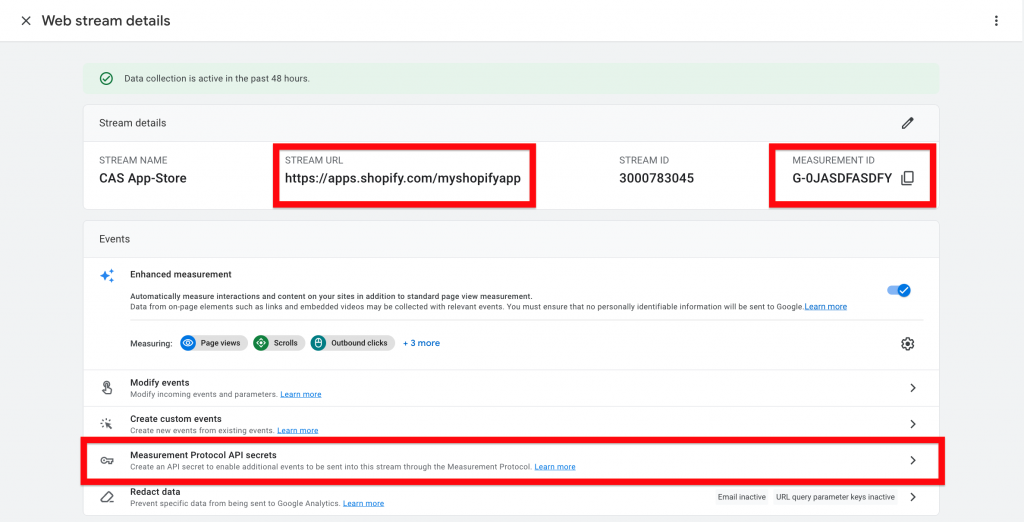The height and width of the screenshot is (522, 1024).
Task: Open Learn more in Enhanced measurement description
Action: tap(825, 306)
